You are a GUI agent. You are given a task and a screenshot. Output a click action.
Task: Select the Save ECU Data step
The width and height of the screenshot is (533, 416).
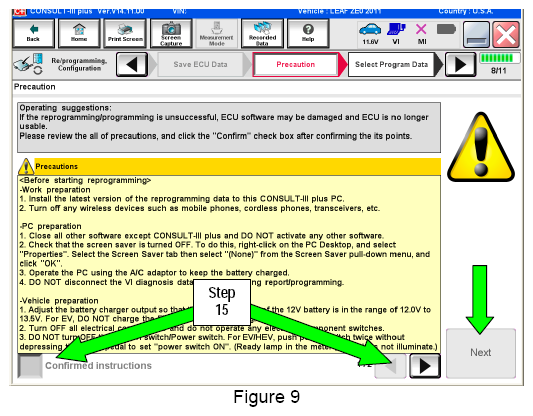click(x=201, y=64)
